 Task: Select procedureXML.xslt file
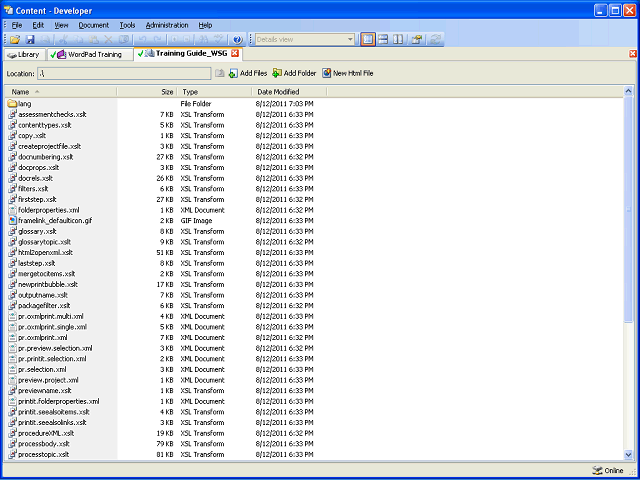(46, 433)
